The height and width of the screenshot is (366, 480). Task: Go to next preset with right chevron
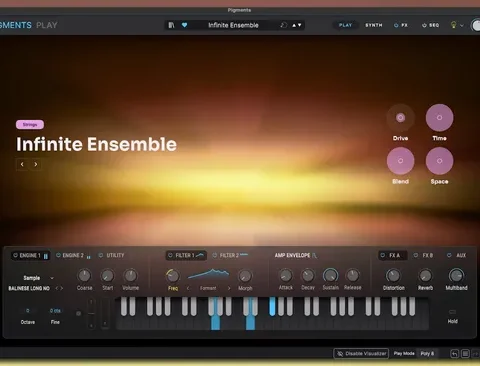(36, 164)
